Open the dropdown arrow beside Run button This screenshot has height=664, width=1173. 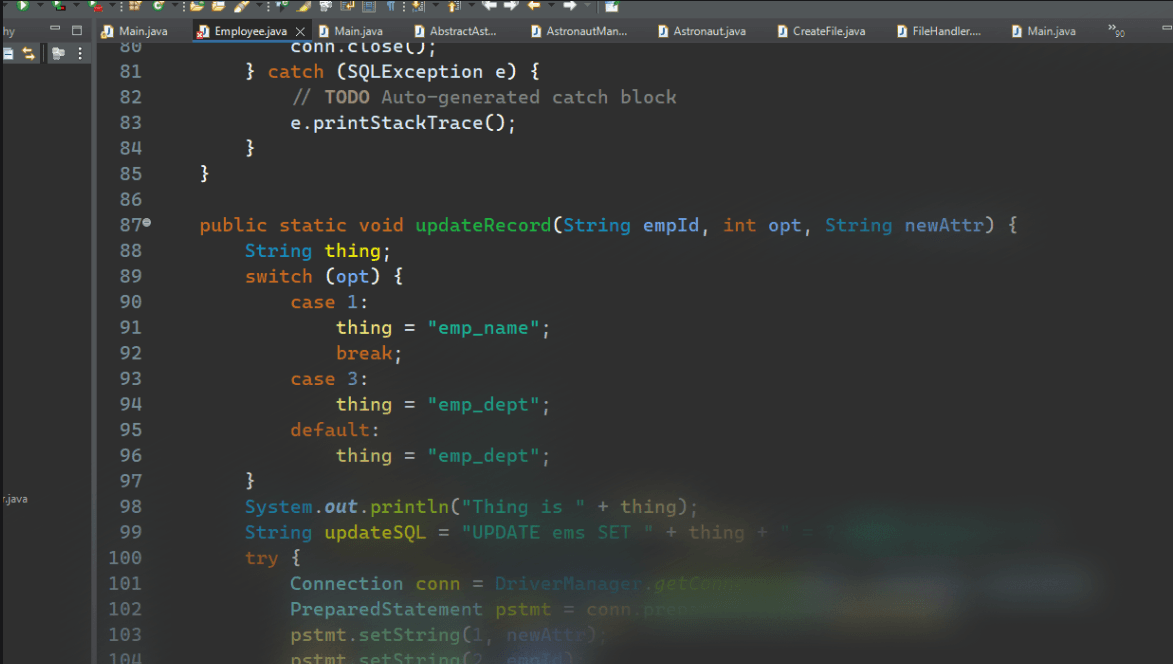37,6
